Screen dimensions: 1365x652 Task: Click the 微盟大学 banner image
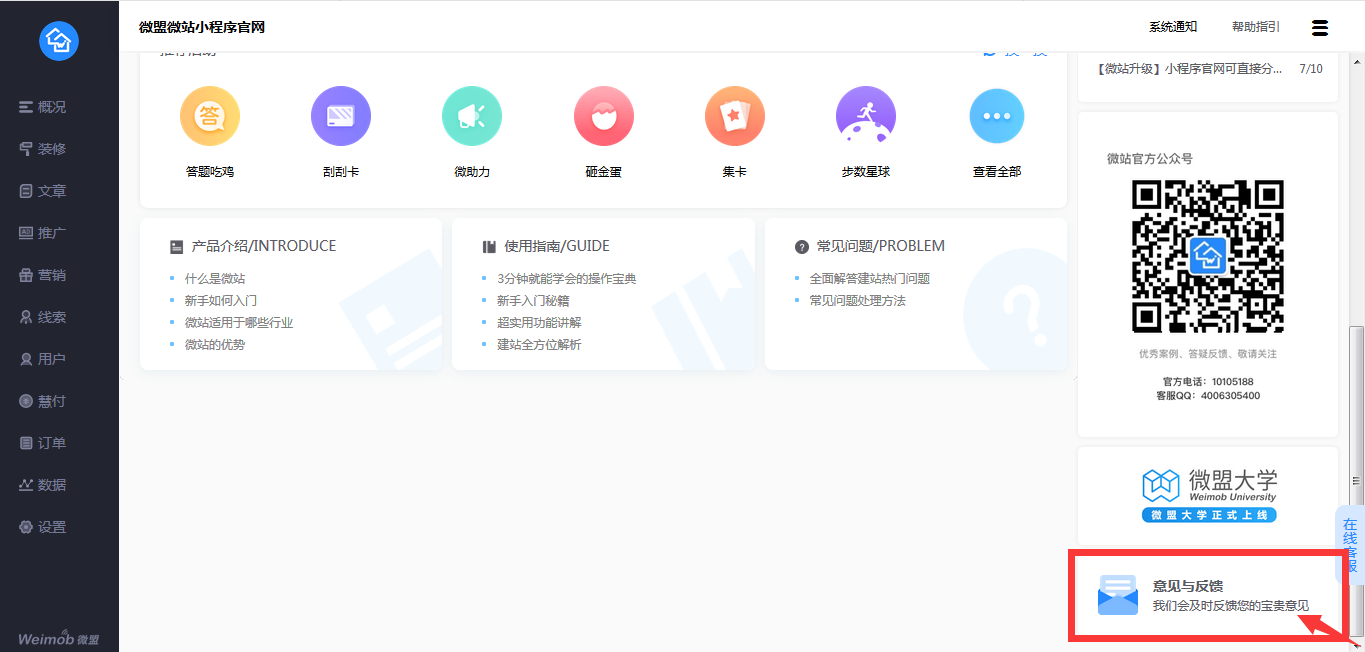(x=1210, y=496)
